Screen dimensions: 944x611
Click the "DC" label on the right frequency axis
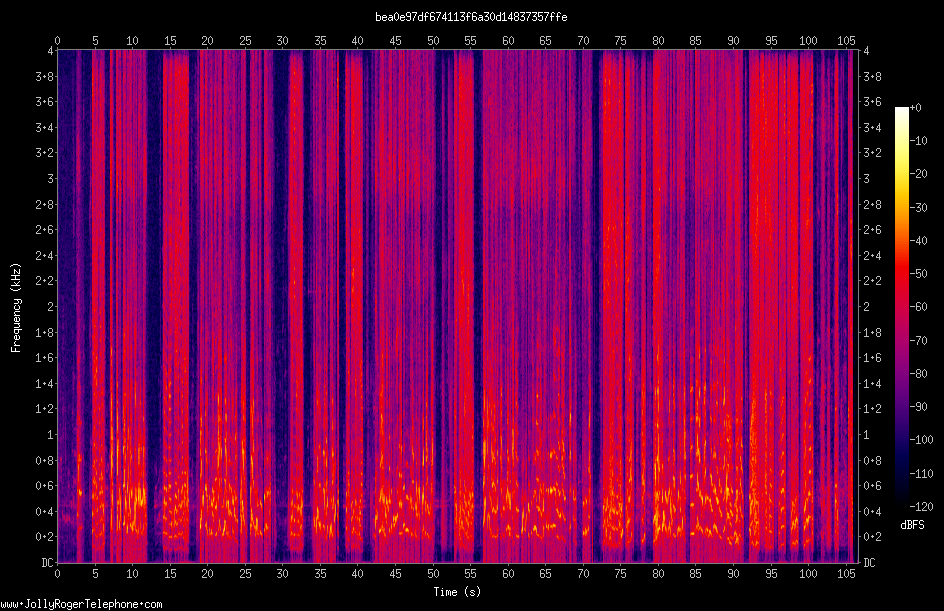pyautogui.click(x=869, y=563)
